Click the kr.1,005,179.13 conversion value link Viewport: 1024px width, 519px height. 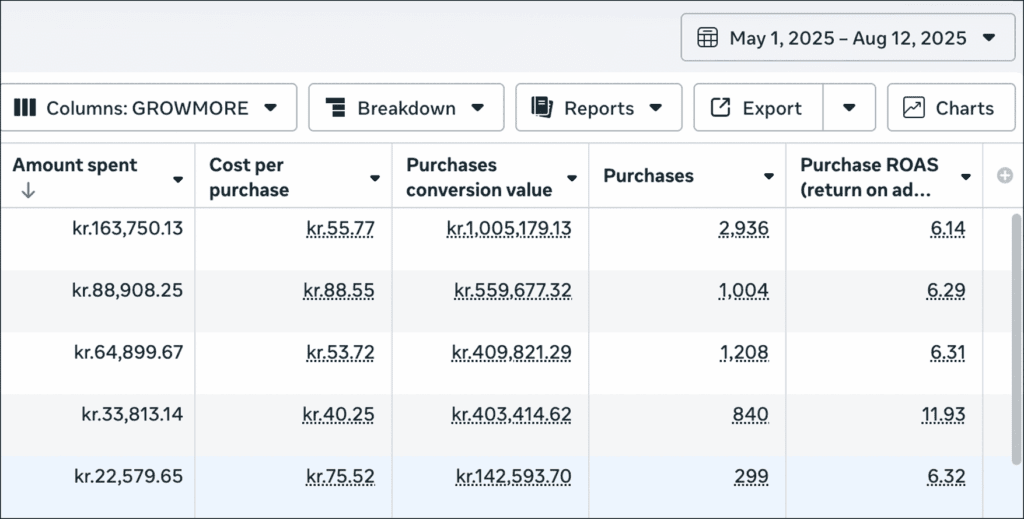[x=509, y=229]
